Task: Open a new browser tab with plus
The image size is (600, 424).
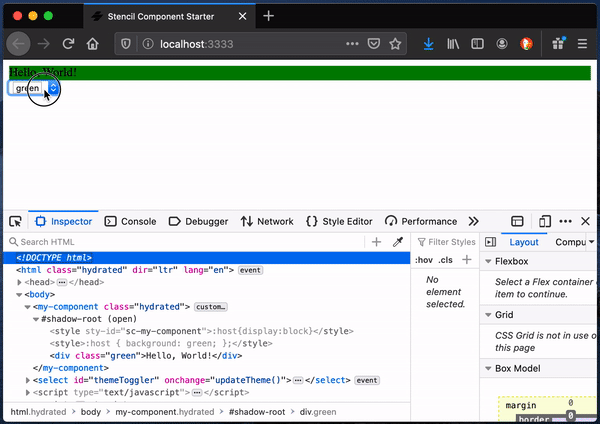Action: tap(269, 16)
